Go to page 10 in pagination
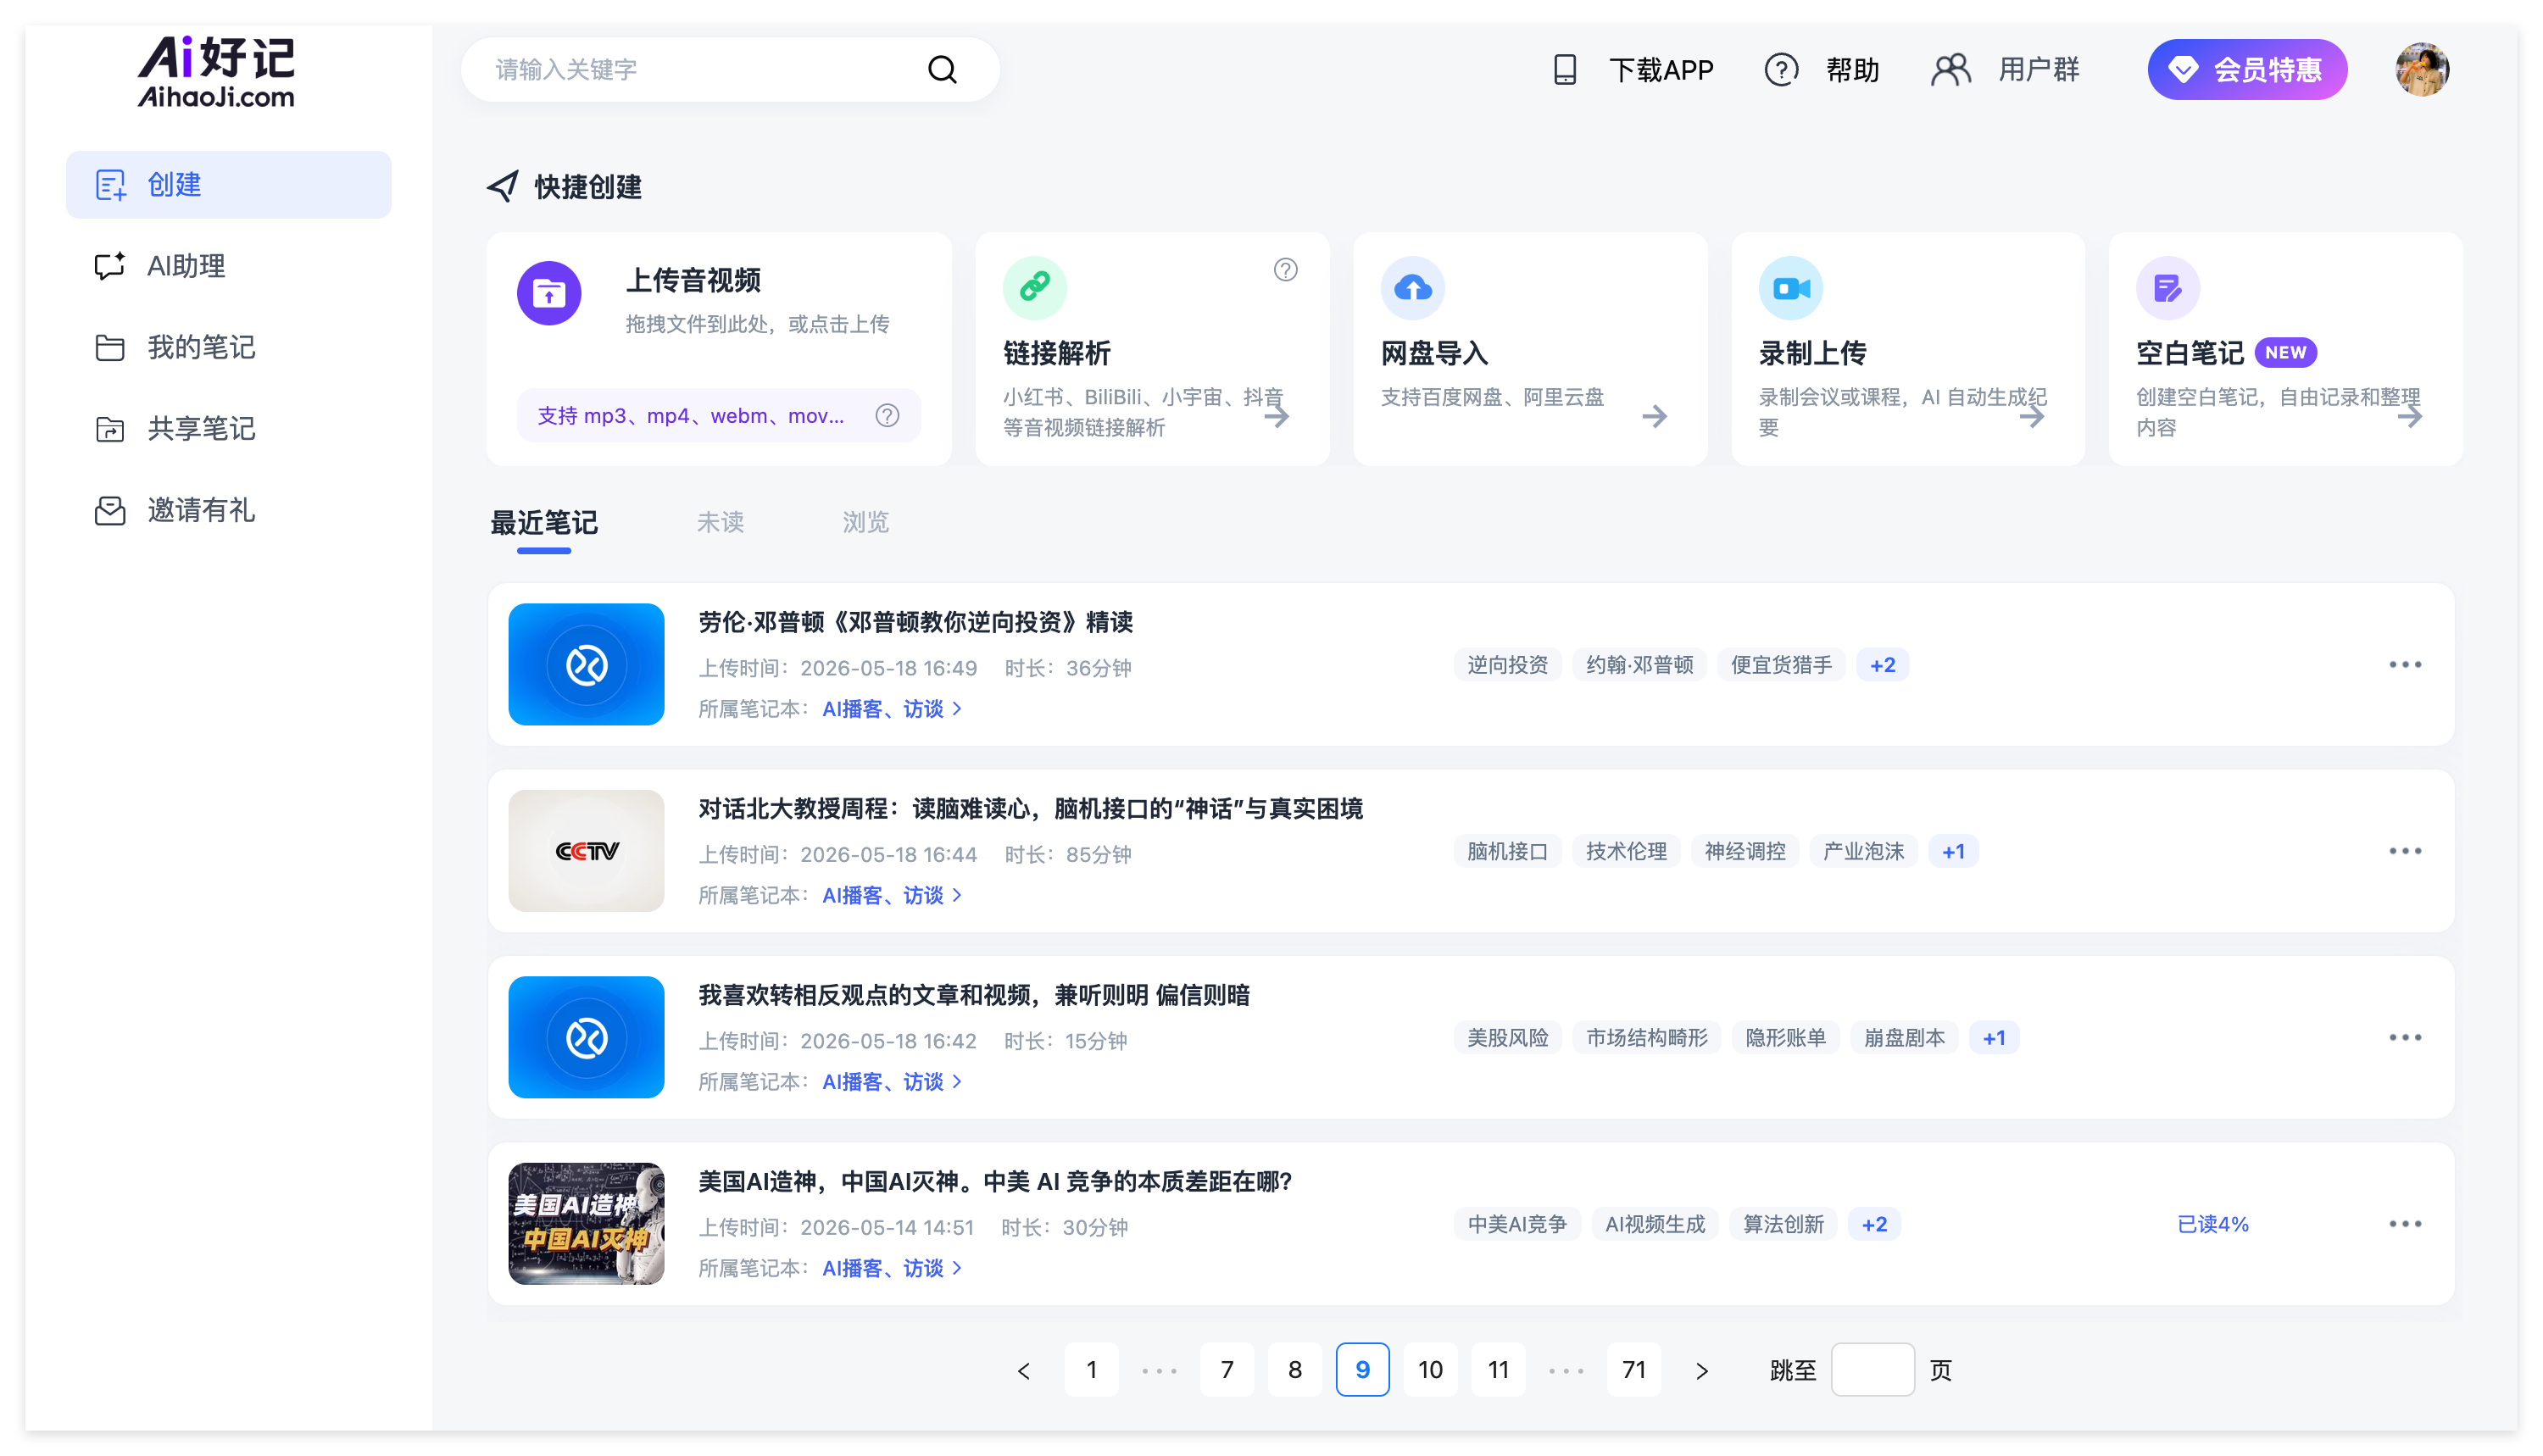This screenshot has height=1456, width=2543. [x=1430, y=1369]
